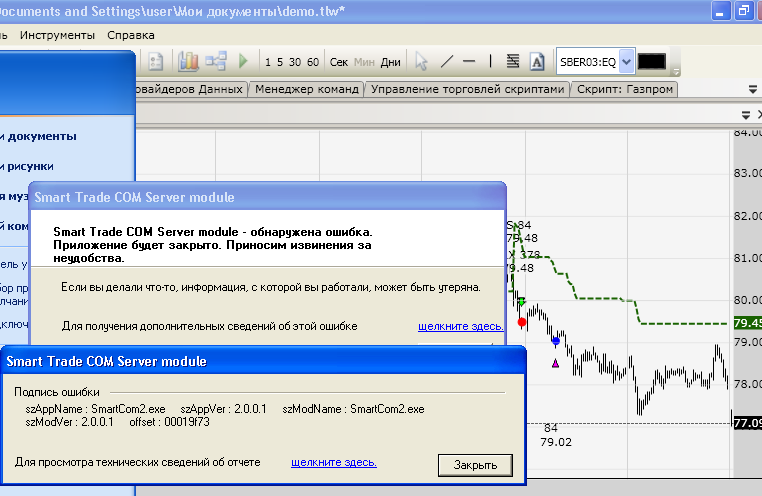This screenshot has height=496, width=762.
Task: Open the и документы sidebar link
Action: (x=38, y=137)
